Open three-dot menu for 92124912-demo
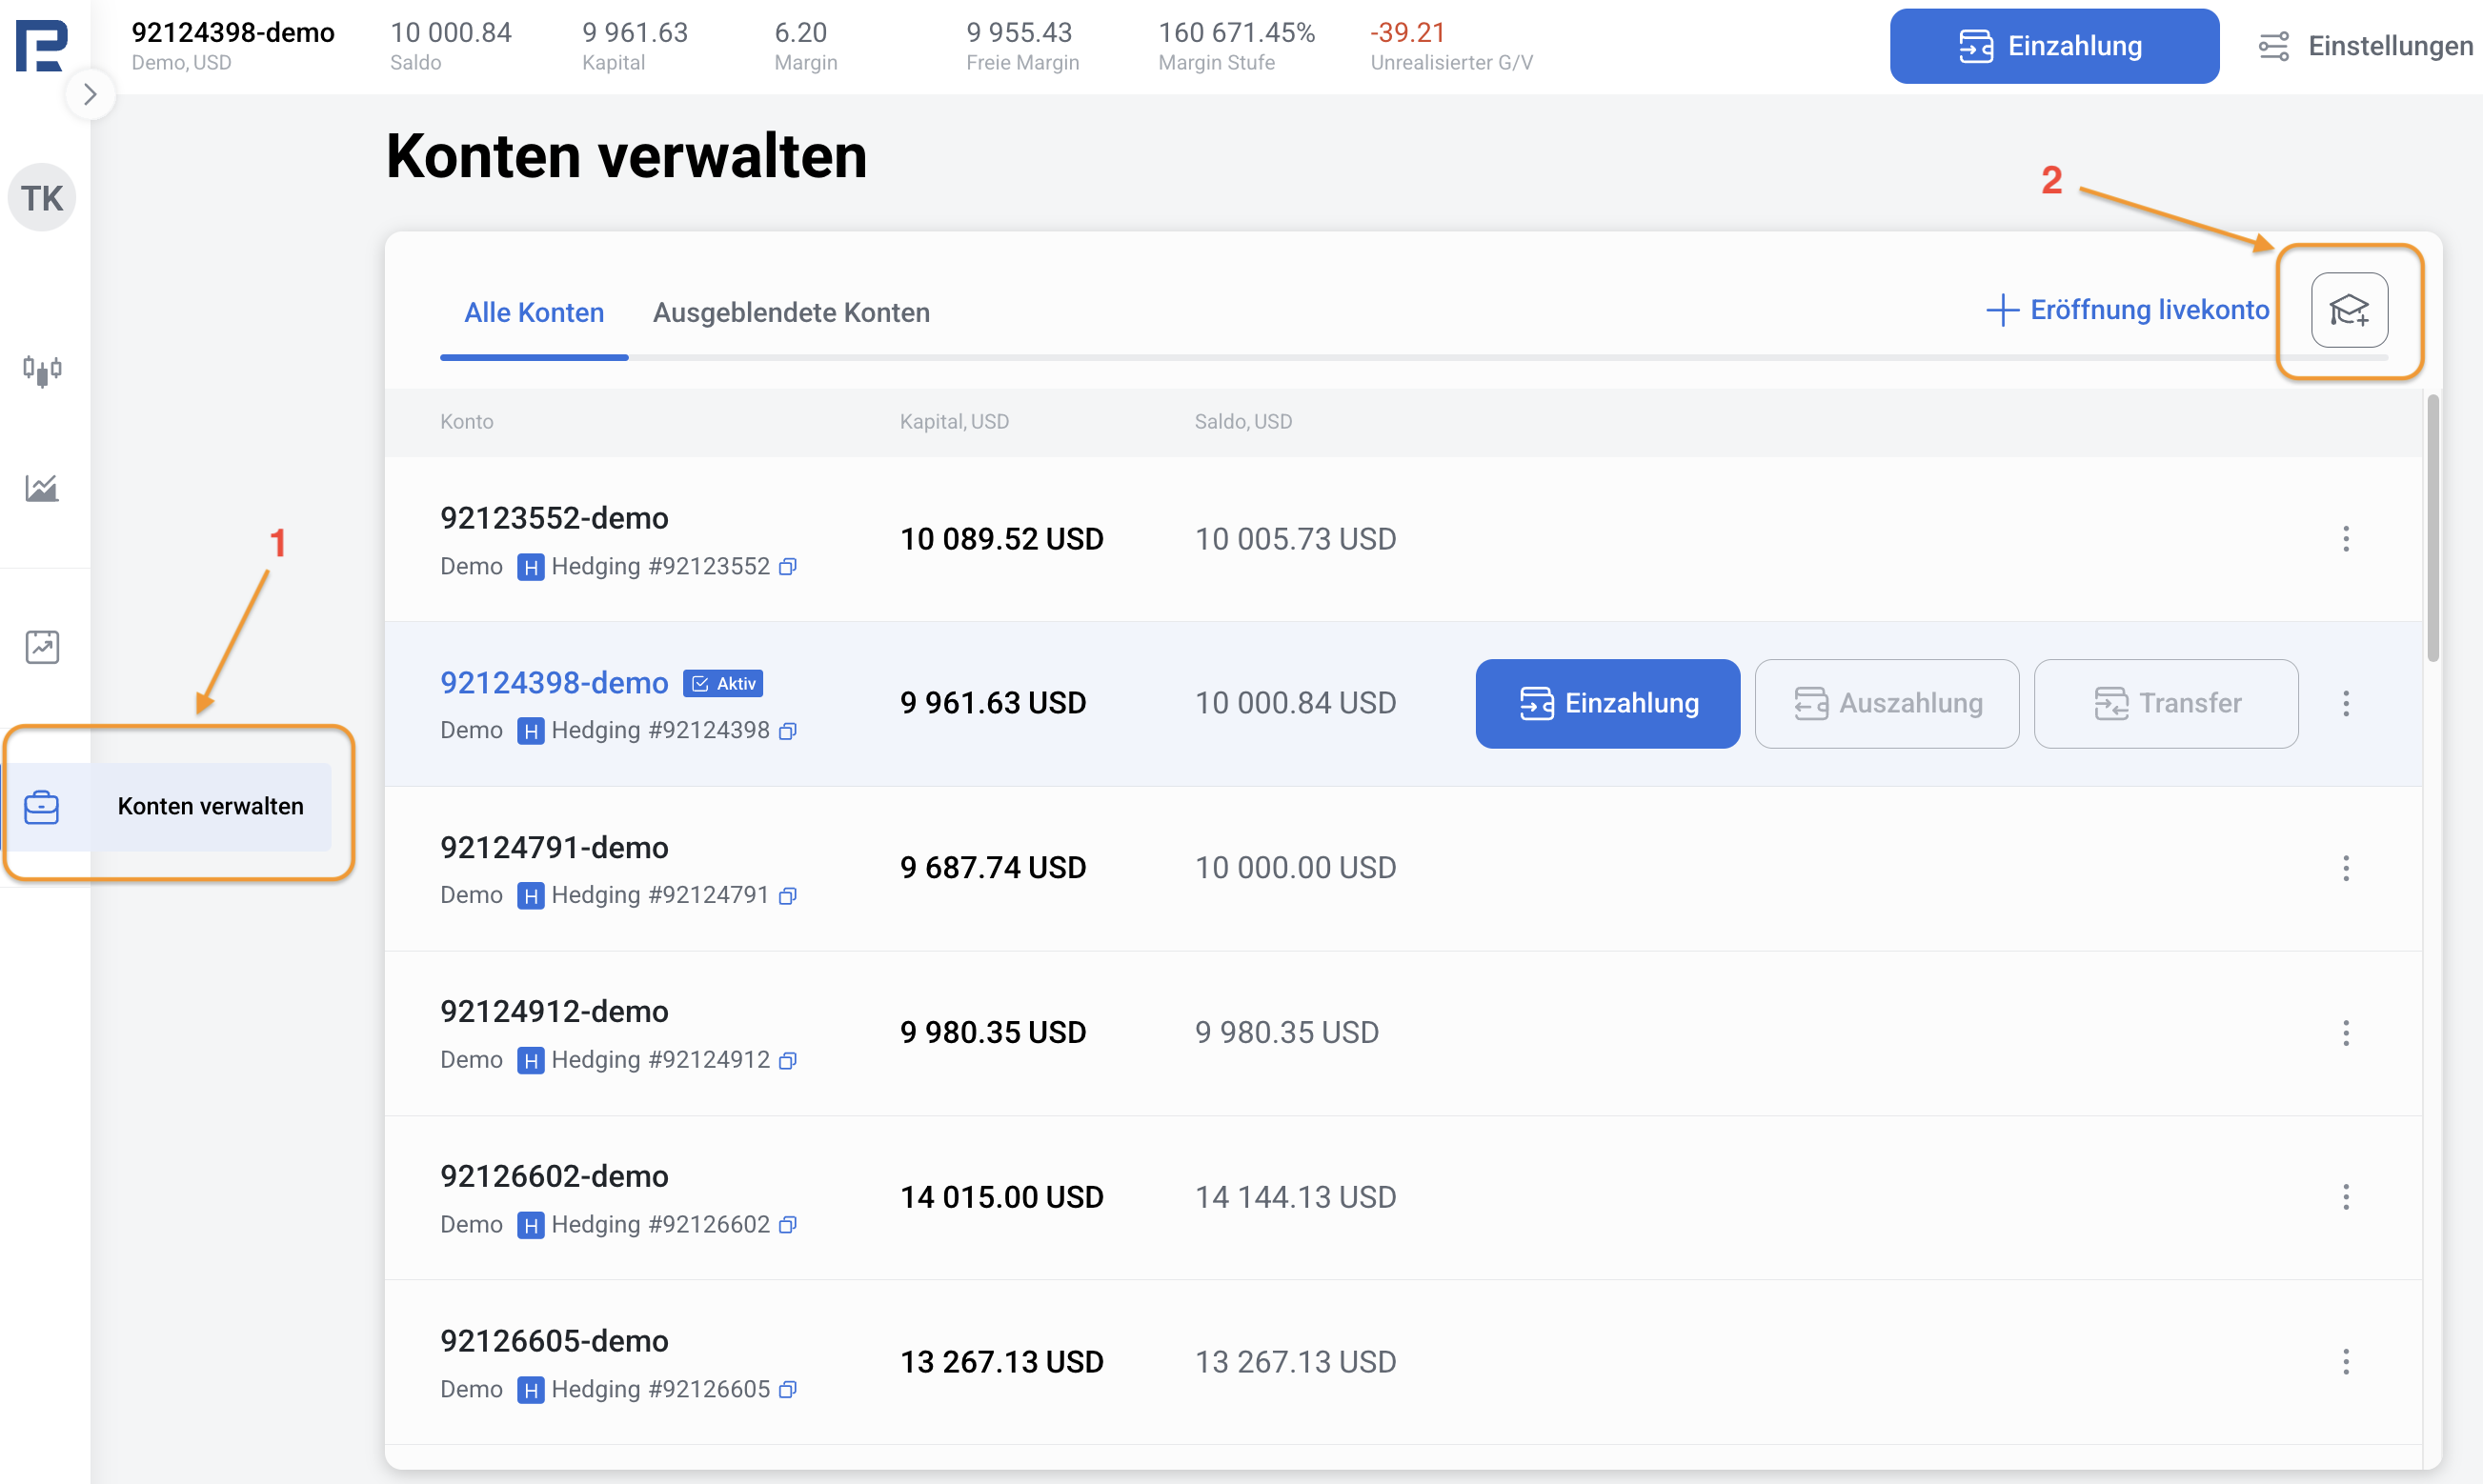2483x1484 pixels. click(x=2345, y=1033)
